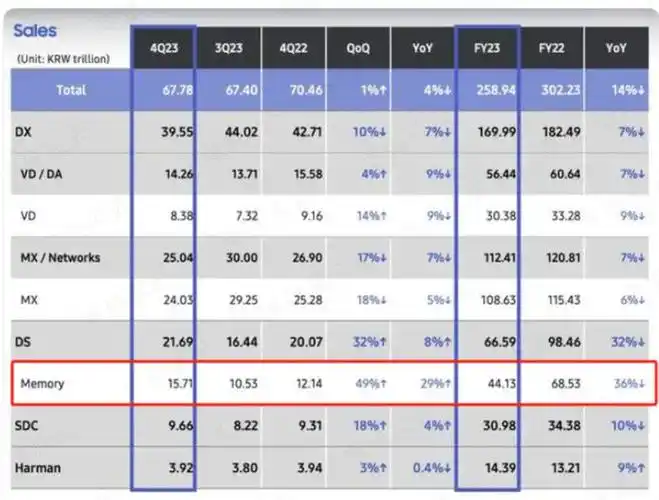659x500 pixels.
Task: Click the 4Q22 column header
Action: (294, 47)
